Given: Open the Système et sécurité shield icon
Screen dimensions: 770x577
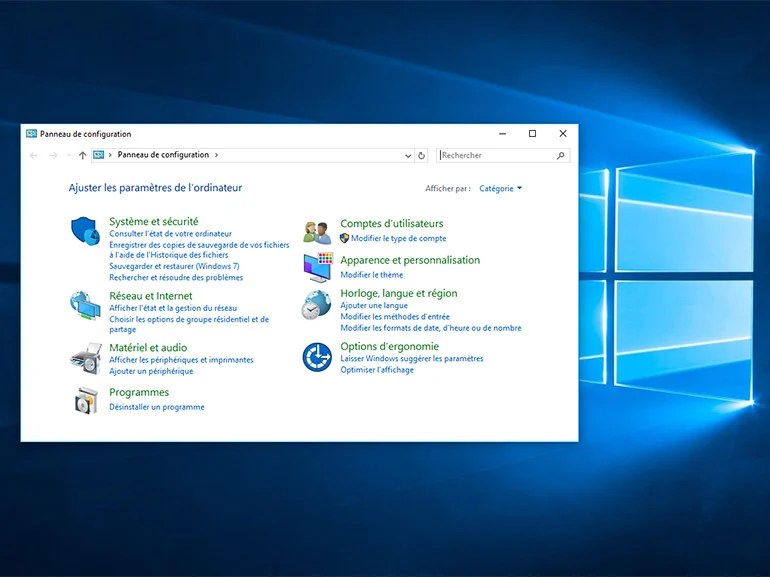Looking at the screenshot, I should click(x=85, y=231).
